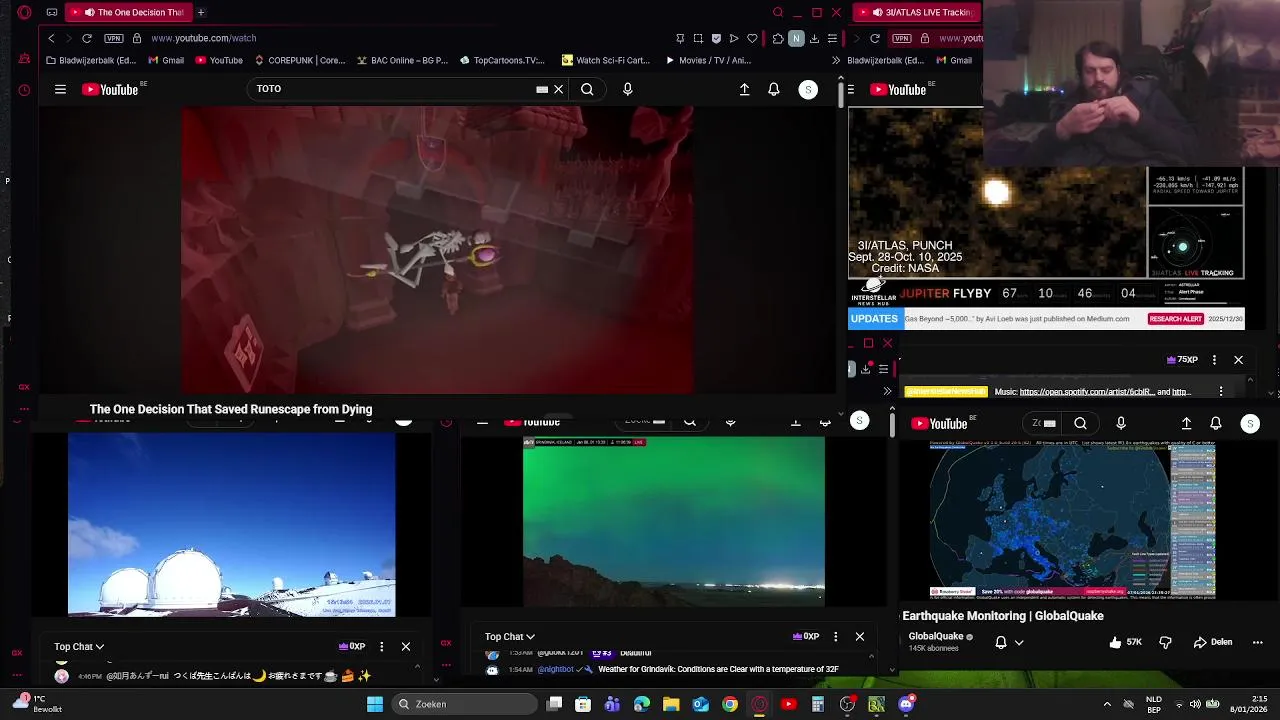Share the GlobalQuake video with Delen
This screenshot has width=1280, height=720.
tap(1213, 642)
